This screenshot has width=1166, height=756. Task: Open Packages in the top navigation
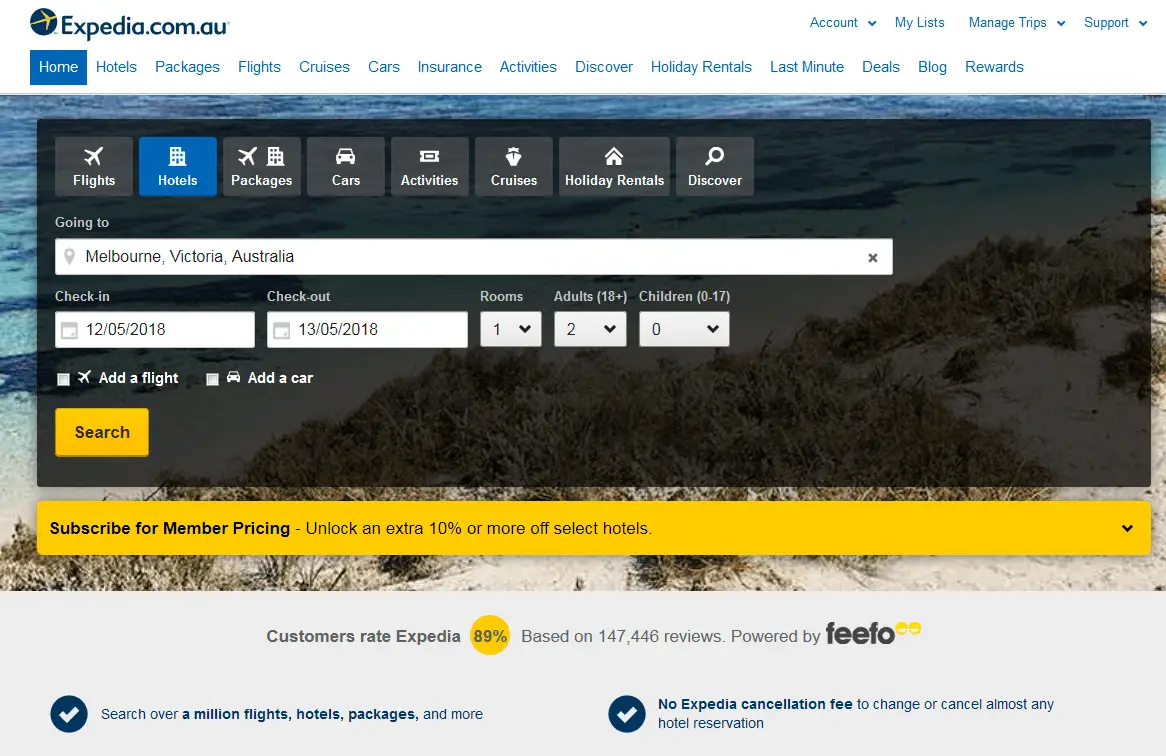[187, 67]
